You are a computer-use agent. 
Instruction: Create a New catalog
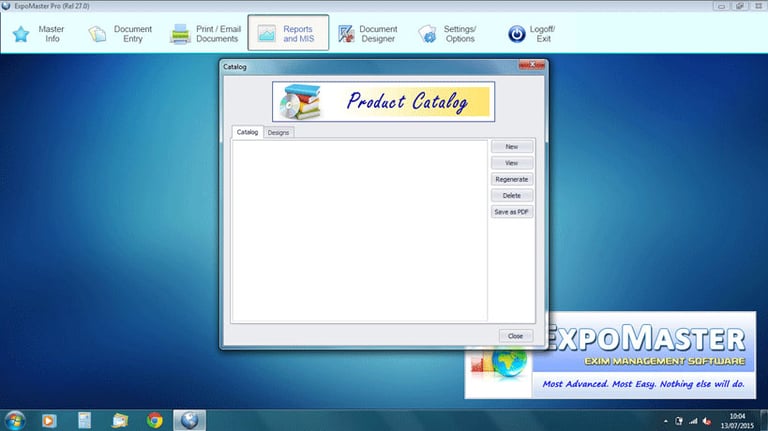pyautogui.click(x=512, y=146)
